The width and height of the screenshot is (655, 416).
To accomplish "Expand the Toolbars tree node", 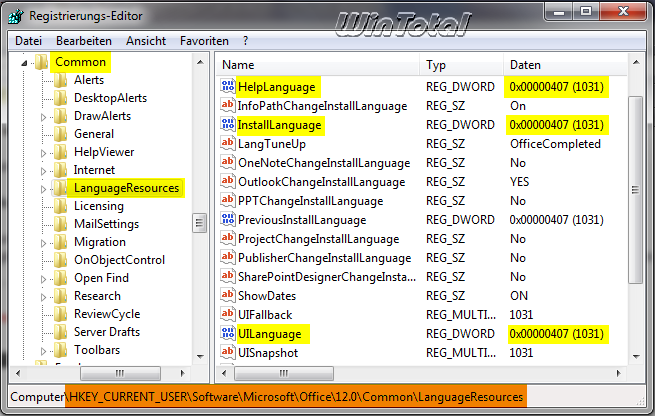I will click(43, 350).
